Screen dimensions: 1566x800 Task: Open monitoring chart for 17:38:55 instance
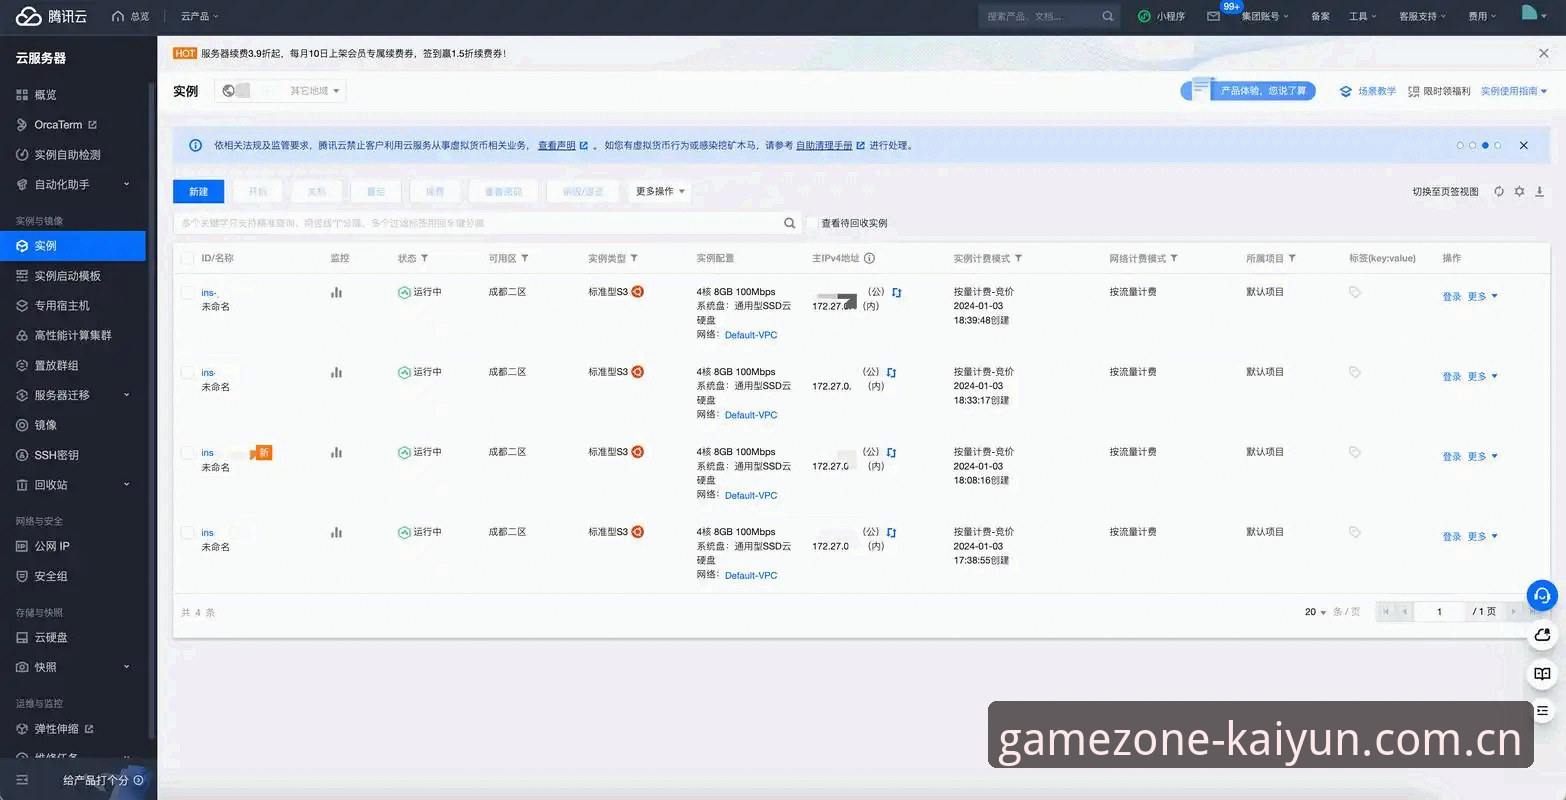[337, 532]
